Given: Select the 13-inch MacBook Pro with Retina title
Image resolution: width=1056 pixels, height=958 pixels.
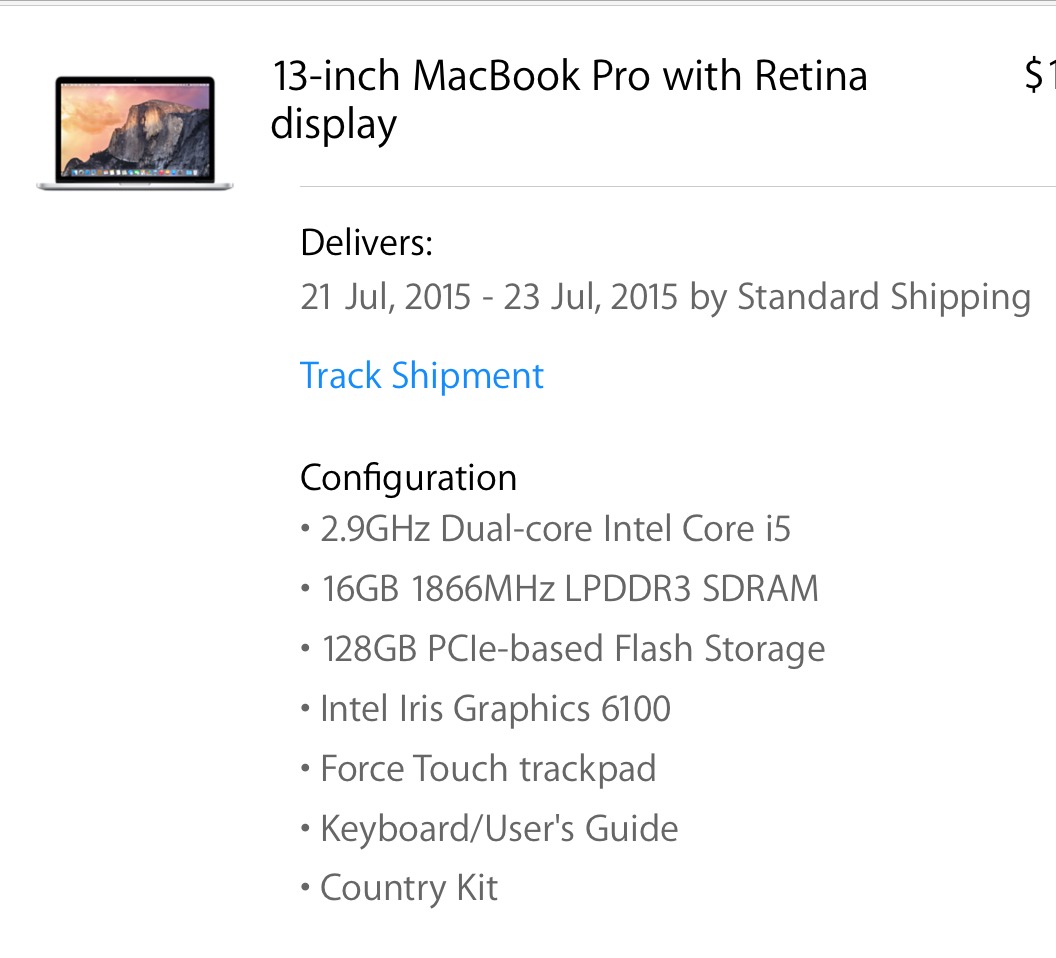Looking at the screenshot, I should [570, 75].
